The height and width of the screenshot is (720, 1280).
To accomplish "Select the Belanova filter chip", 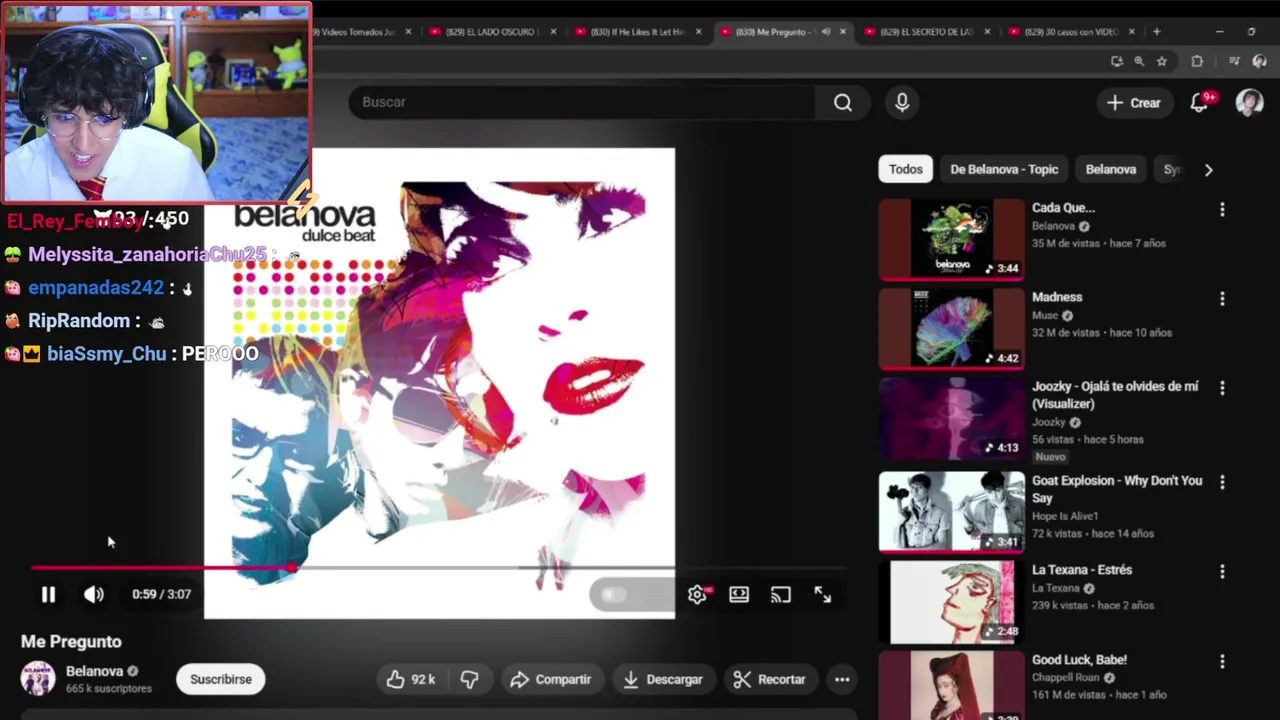I will pos(1111,169).
